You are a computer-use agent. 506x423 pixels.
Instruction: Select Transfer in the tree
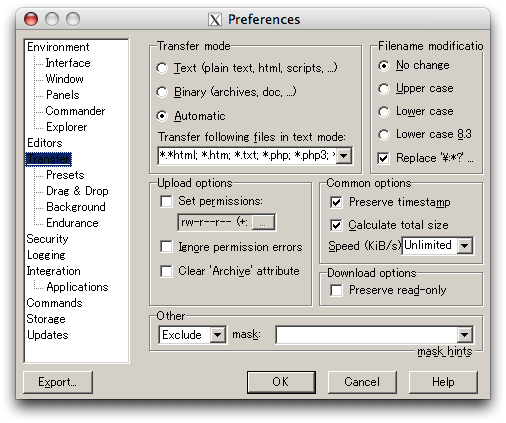point(49,159)
